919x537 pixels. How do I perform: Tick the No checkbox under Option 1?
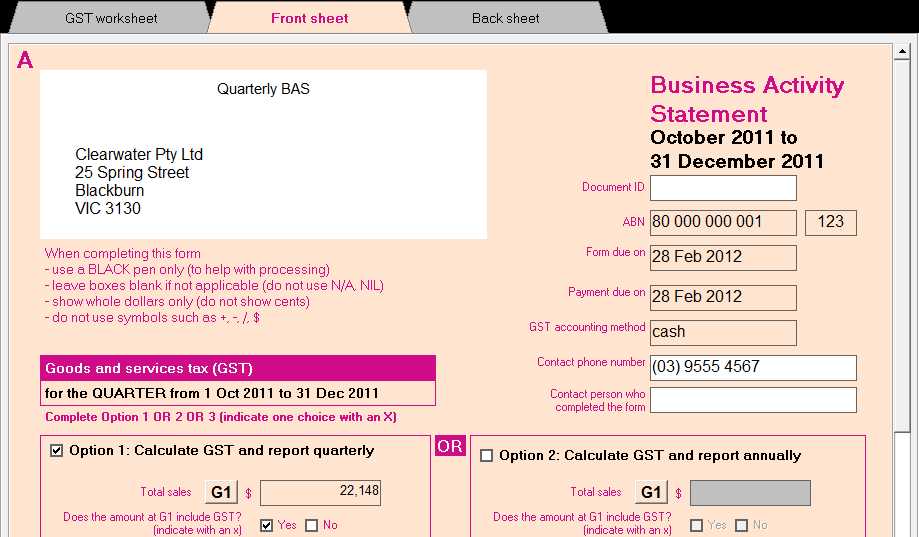tap(312, 525)
